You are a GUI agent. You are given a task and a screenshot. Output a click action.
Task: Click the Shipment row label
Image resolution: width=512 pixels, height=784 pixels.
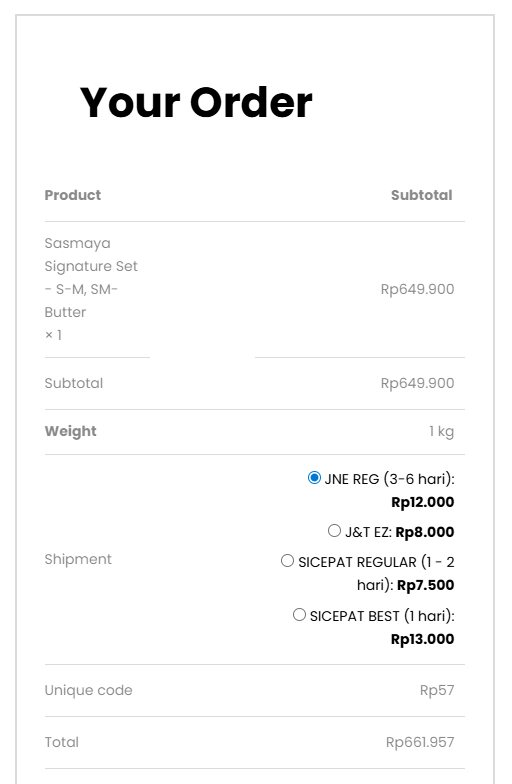[78, 559]
